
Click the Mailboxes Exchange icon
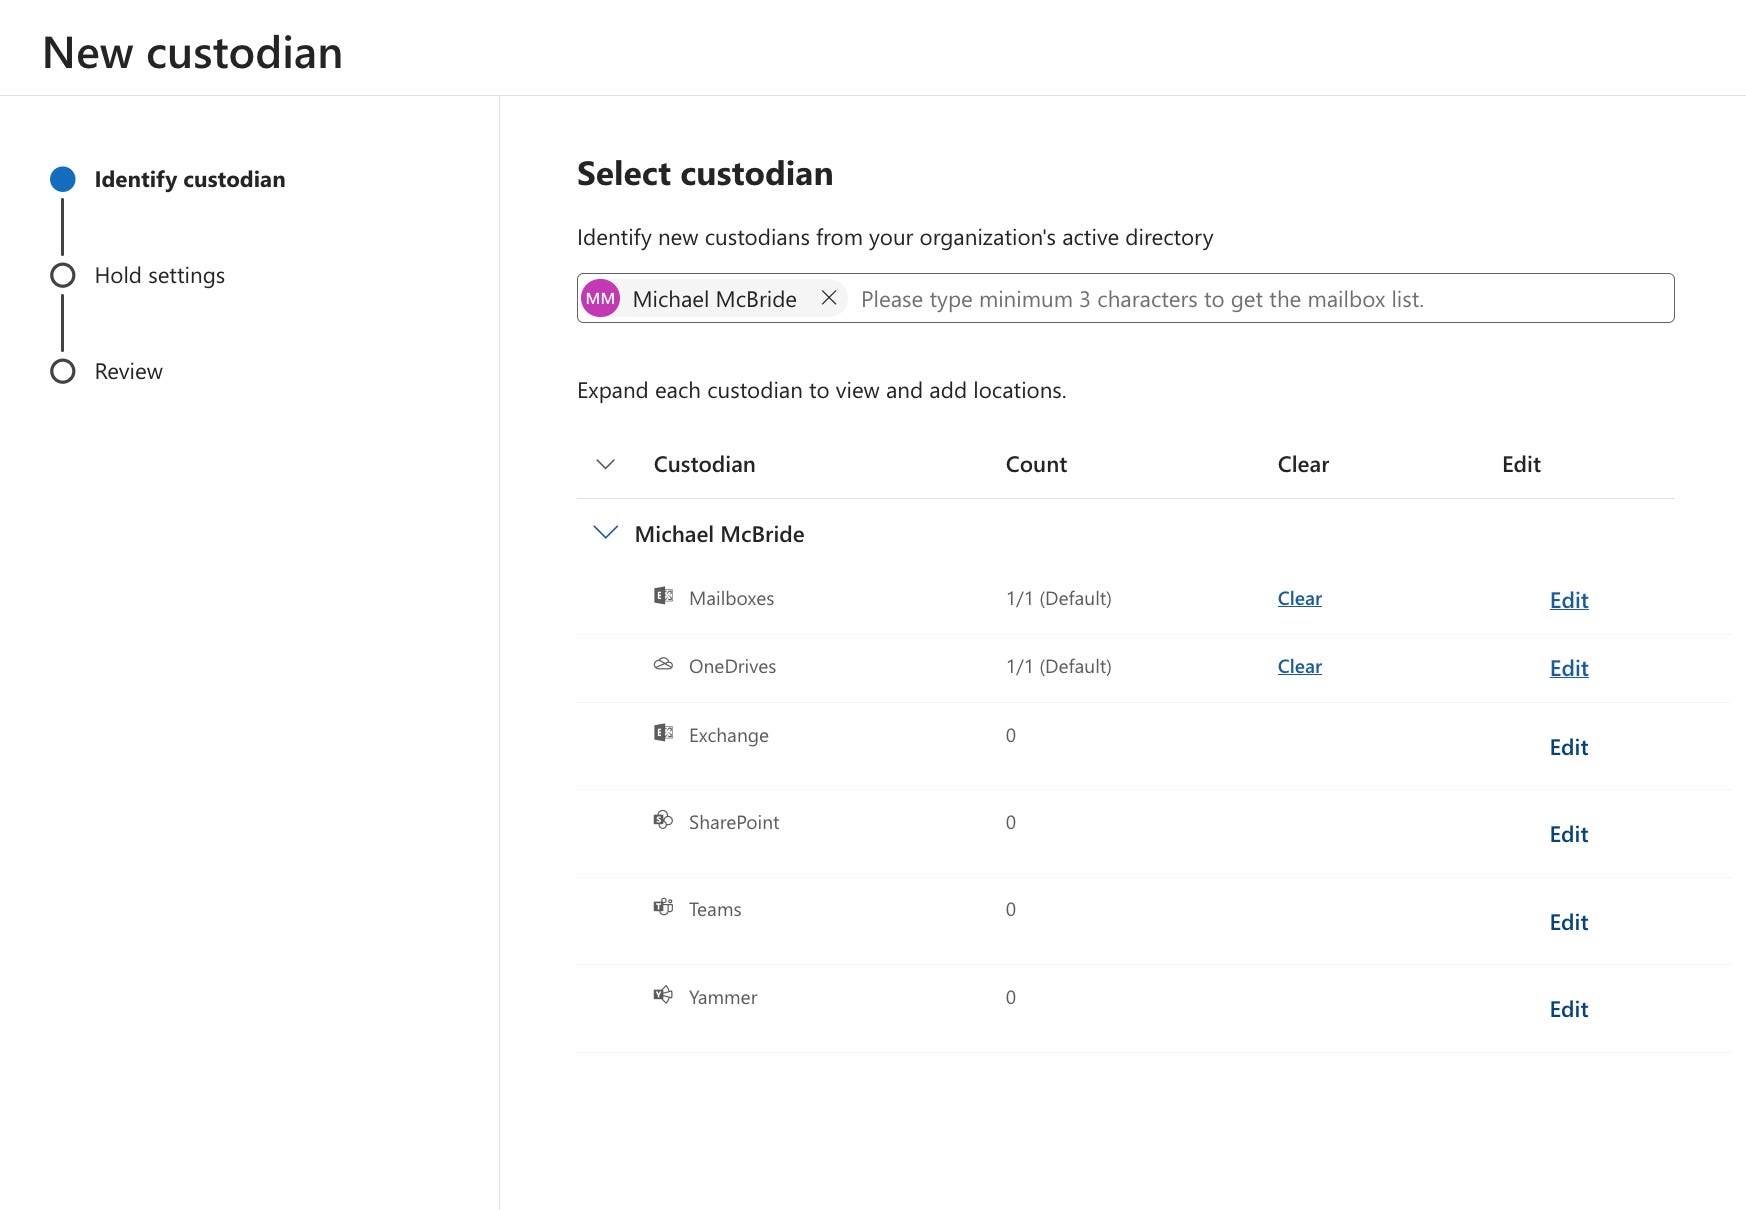(663, 596)
